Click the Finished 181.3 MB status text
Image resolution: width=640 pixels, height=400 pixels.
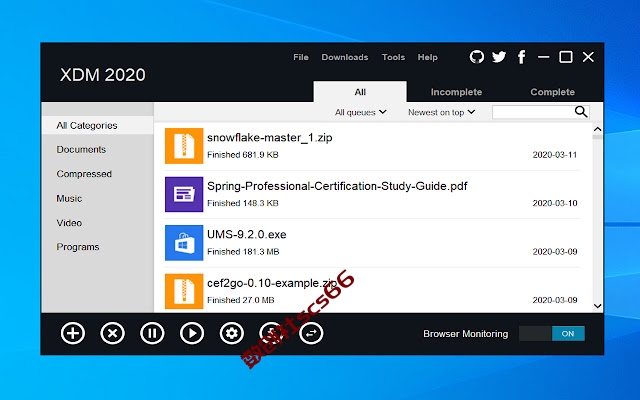243,251
